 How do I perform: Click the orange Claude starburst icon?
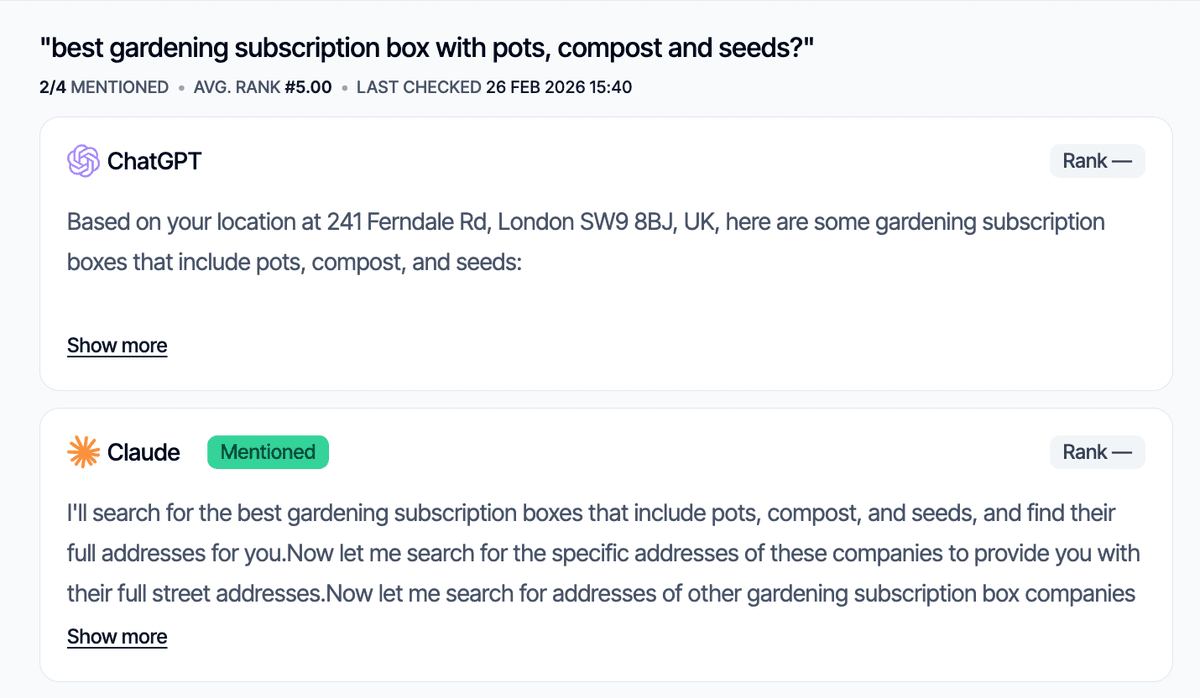point(83,452)
